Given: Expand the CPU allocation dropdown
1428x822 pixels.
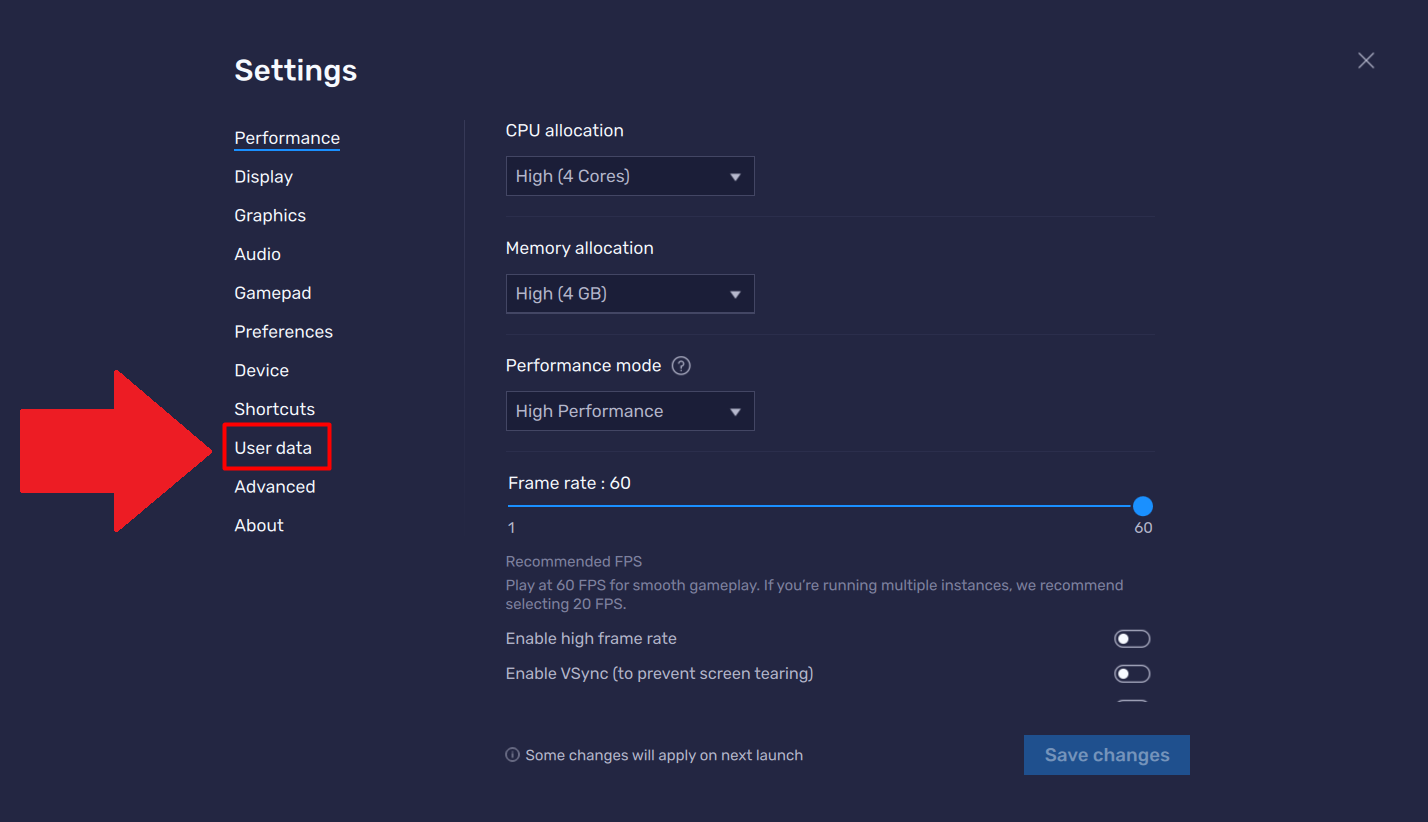Looking at the screenshot, I should coord(630,176).
